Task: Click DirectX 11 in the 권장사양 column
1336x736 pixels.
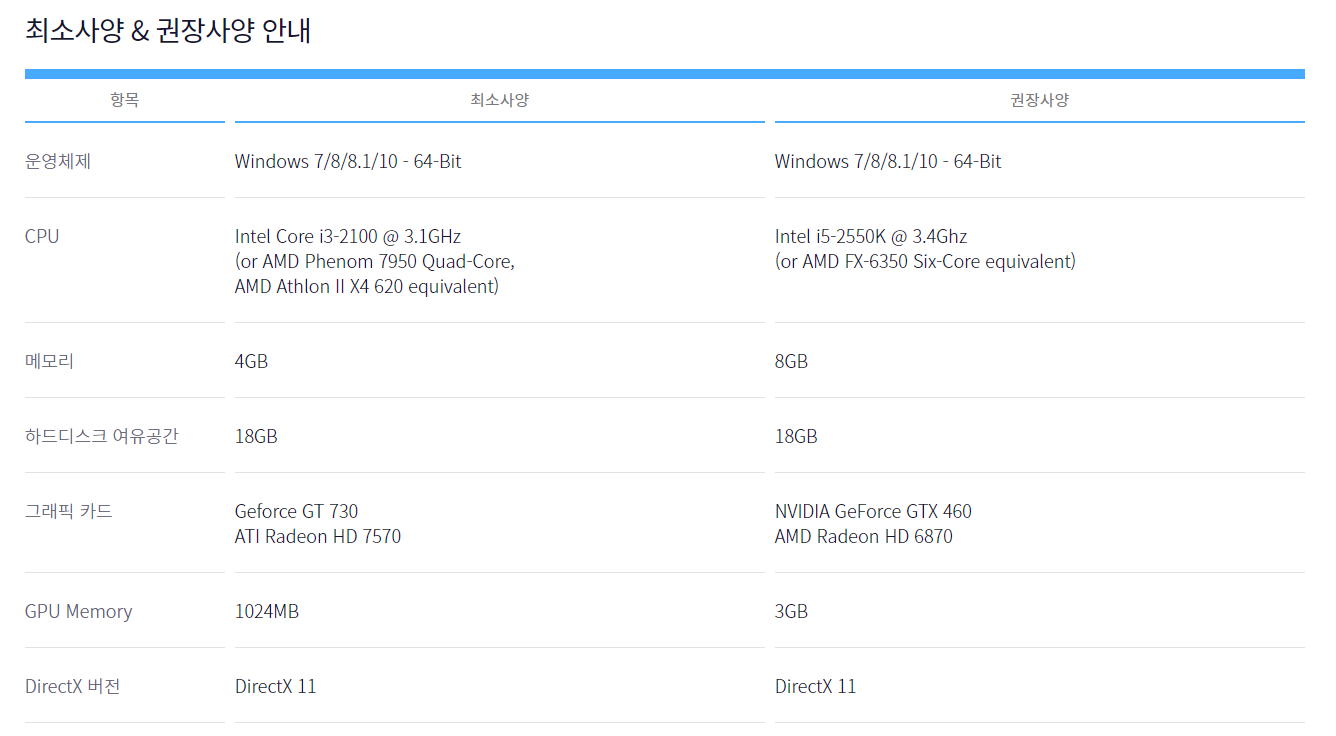Action: pos(816,686)
